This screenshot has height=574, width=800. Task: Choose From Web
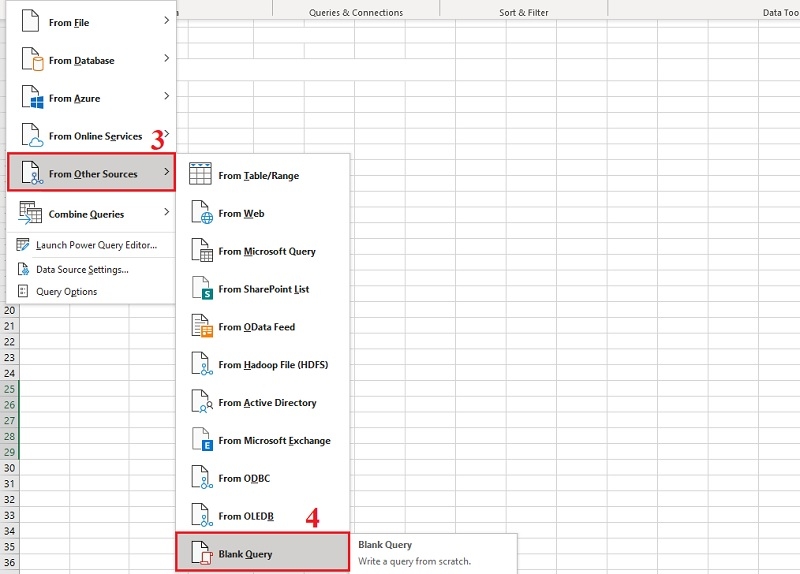click(x=263, y=213)
